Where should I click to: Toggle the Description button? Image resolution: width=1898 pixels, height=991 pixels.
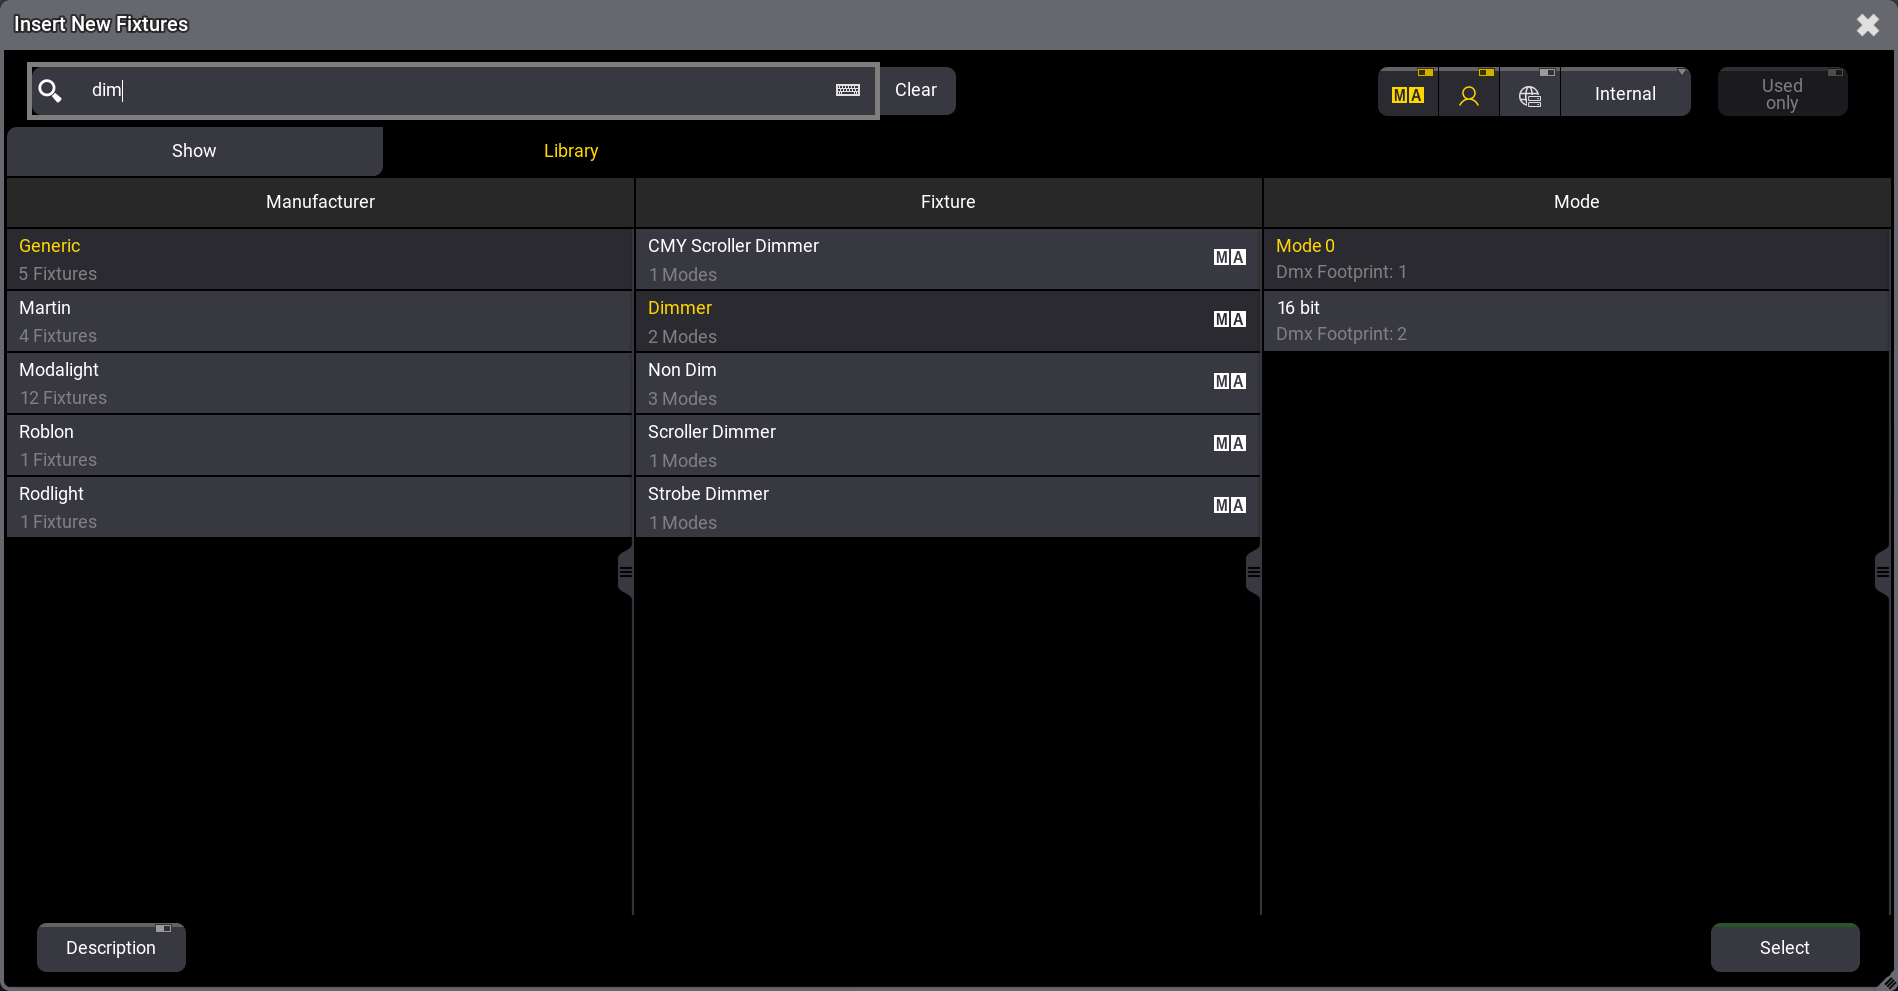point(111,947)
